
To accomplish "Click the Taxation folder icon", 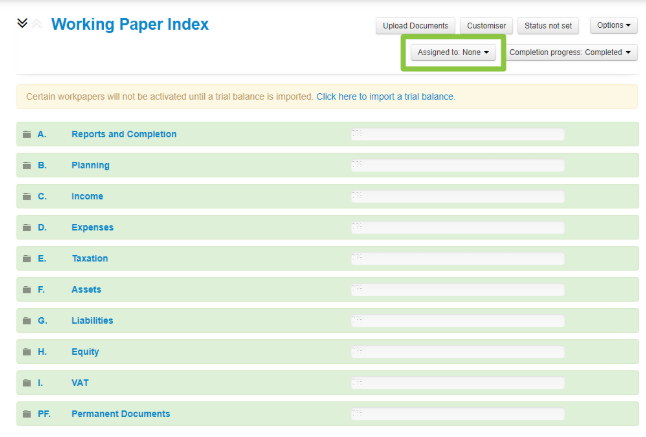I will click(26, 258).
